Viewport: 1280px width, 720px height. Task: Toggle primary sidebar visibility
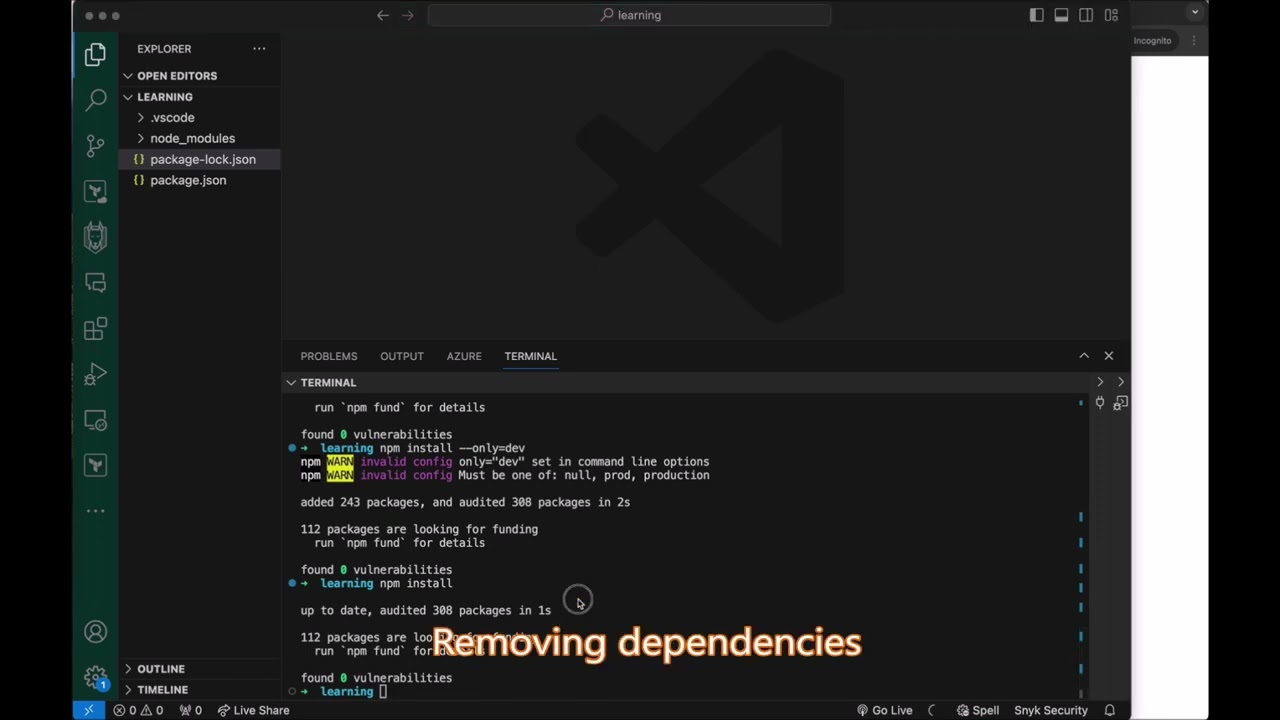(x=1037, y=15)
